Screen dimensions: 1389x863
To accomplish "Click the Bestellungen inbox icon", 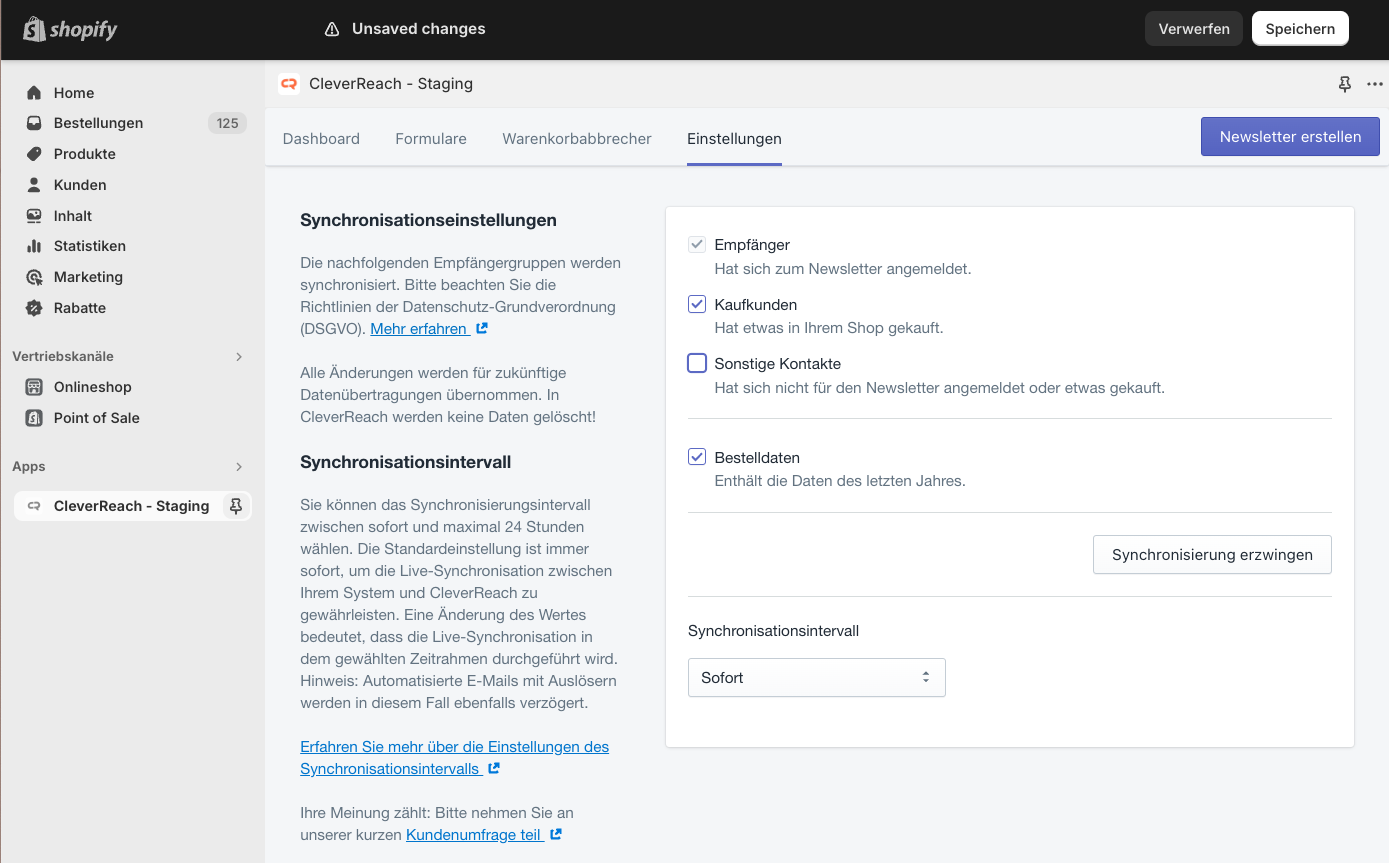I will click(x=34, y=123).
